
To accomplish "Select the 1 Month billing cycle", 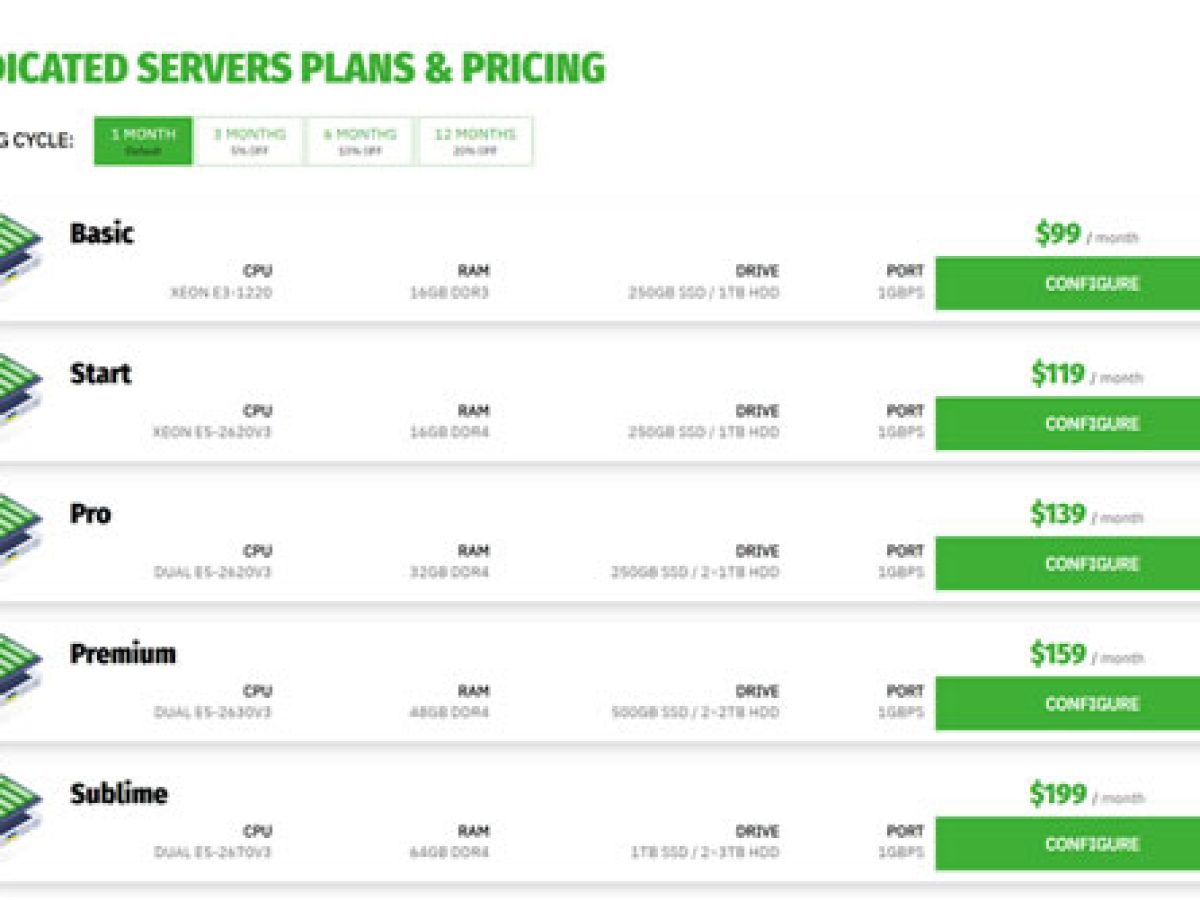I will pyautogui.click(x=143, y=141).
